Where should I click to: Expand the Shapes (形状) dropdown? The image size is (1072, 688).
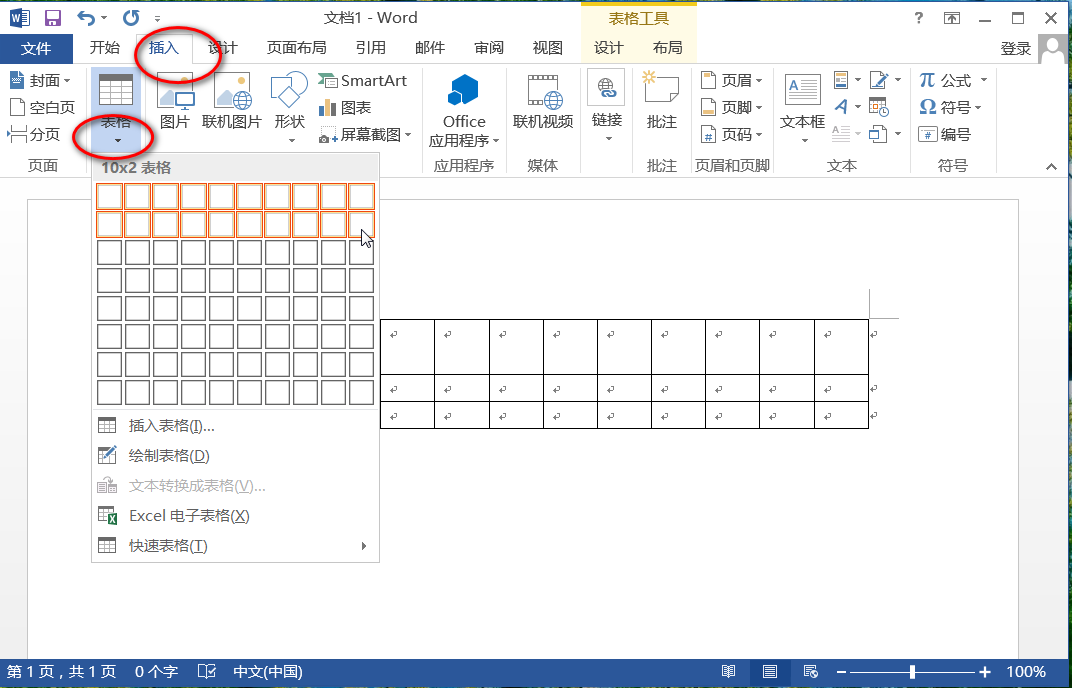(292, 141)
